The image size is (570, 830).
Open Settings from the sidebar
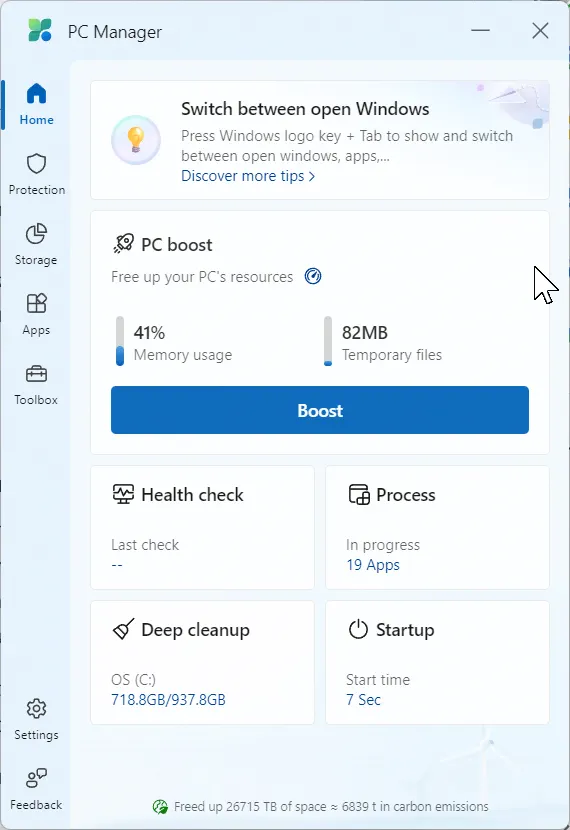[x=37, y=719]
